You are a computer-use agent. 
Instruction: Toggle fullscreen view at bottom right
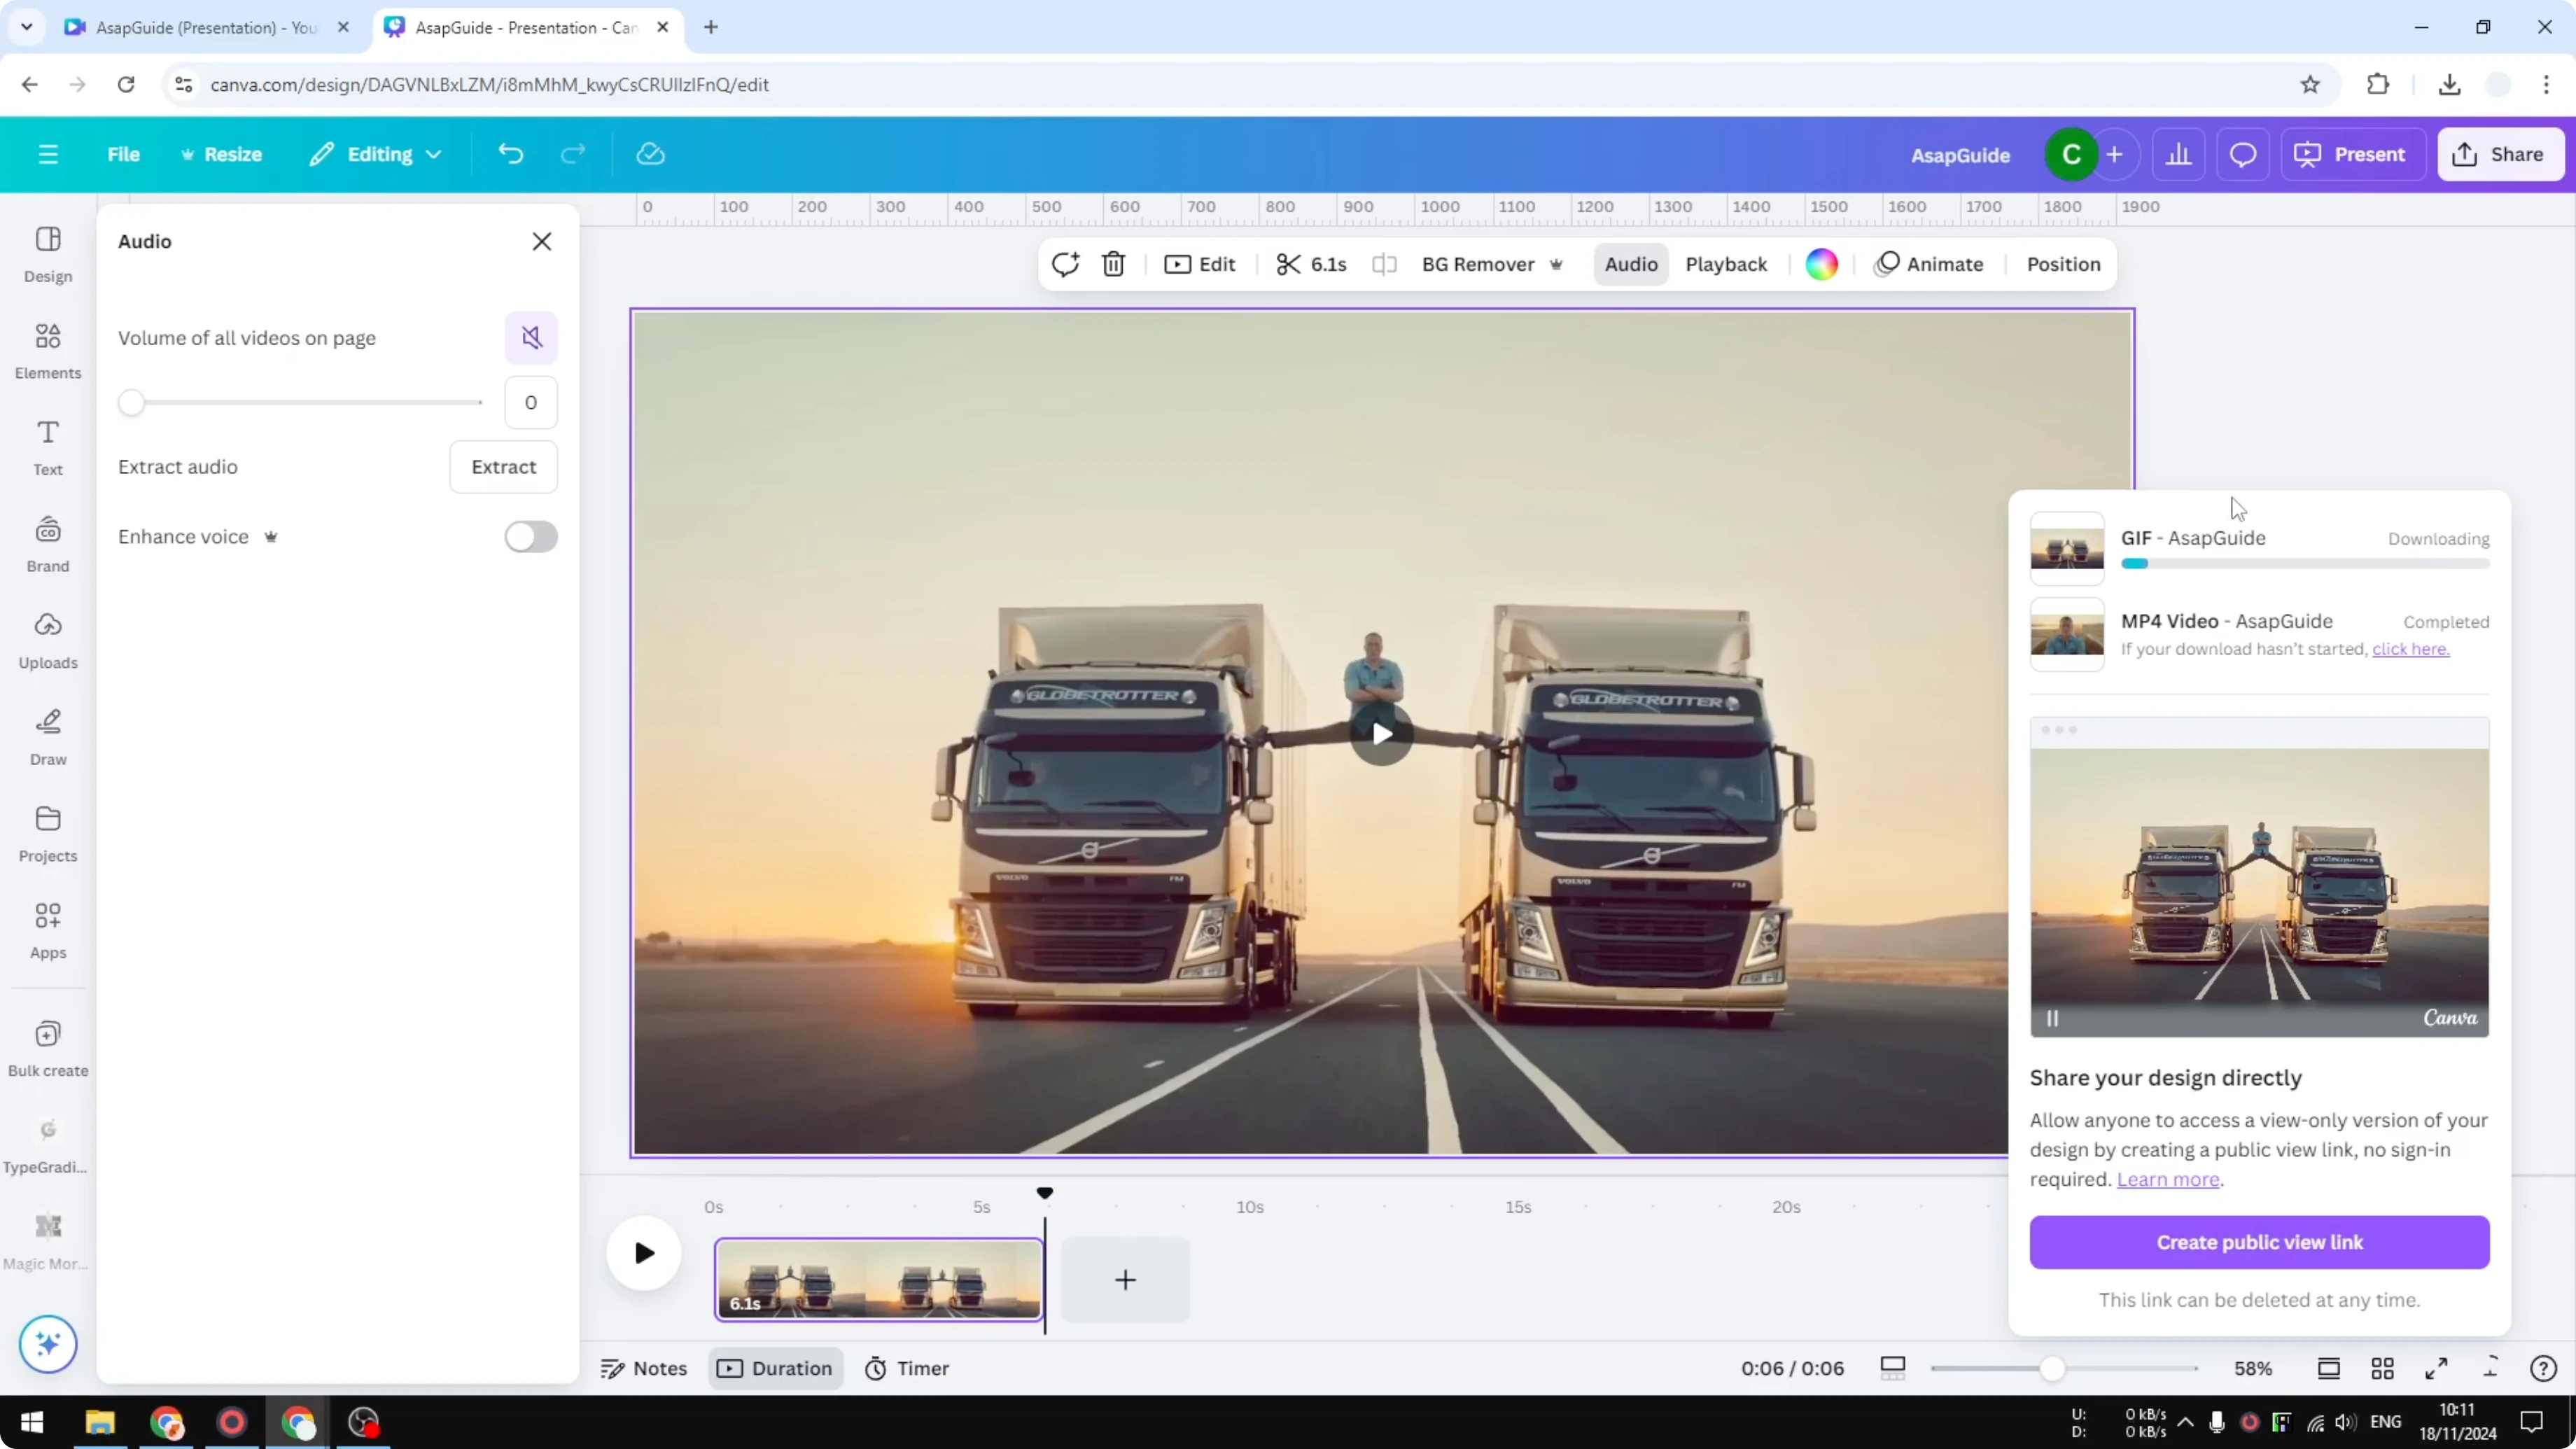2437,1368
